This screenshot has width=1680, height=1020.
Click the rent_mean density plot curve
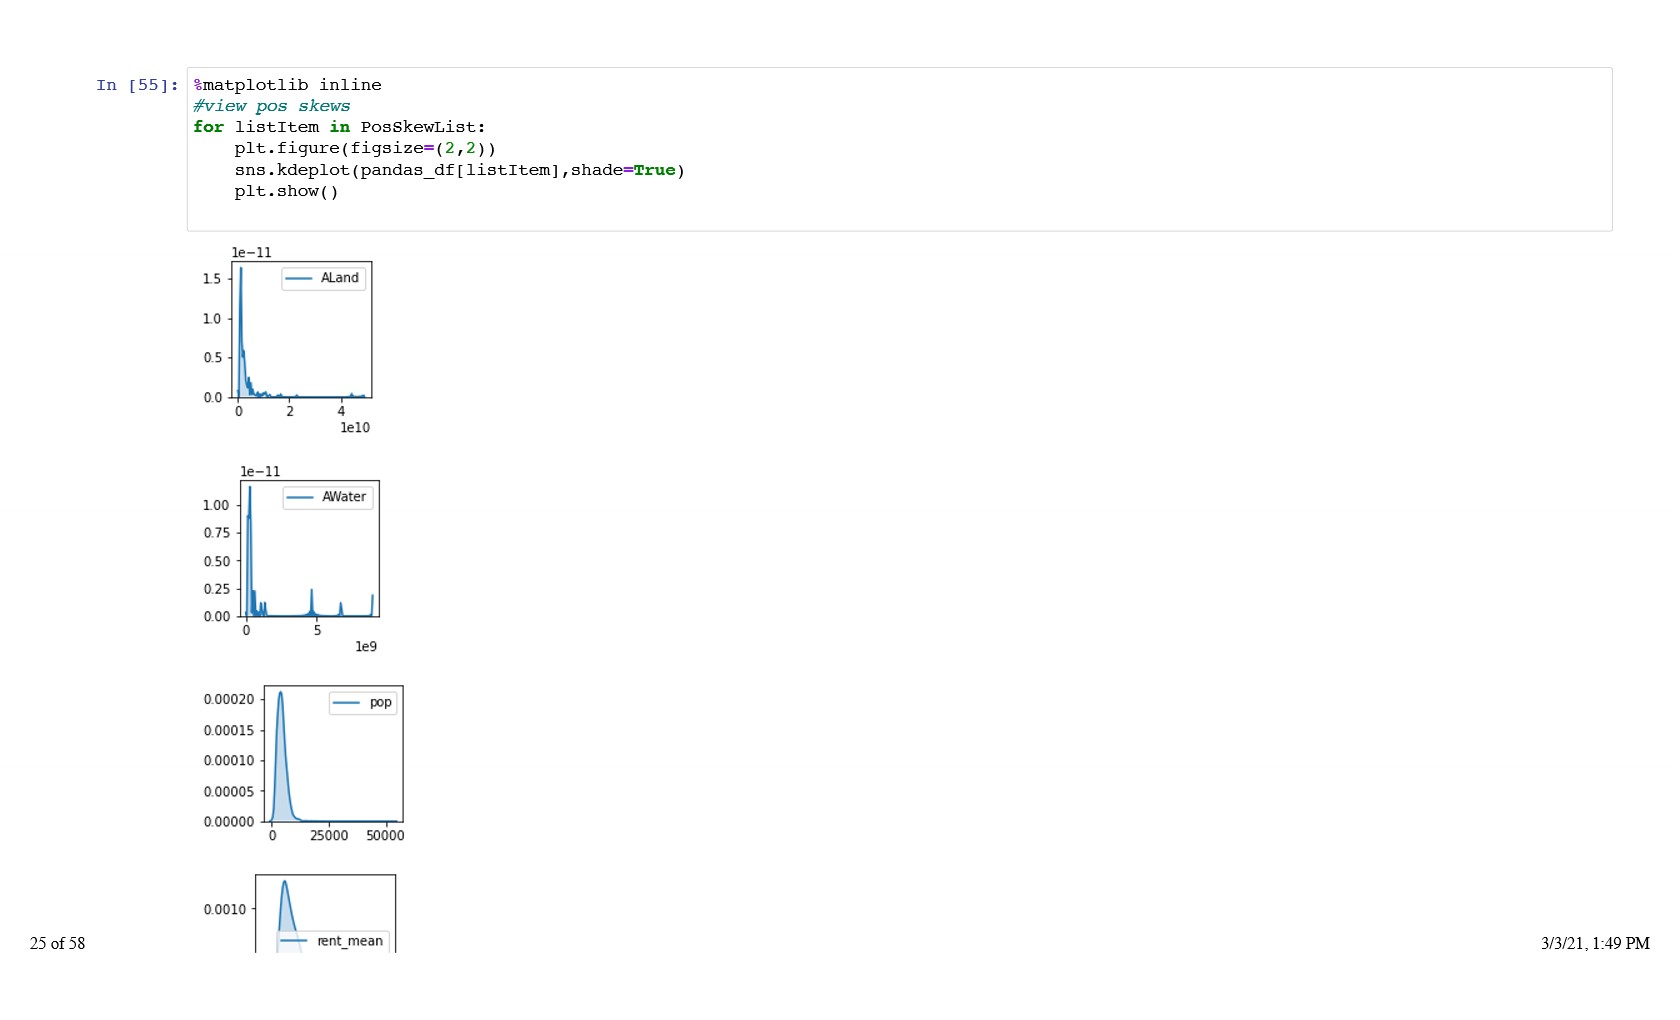coord(285,885)
